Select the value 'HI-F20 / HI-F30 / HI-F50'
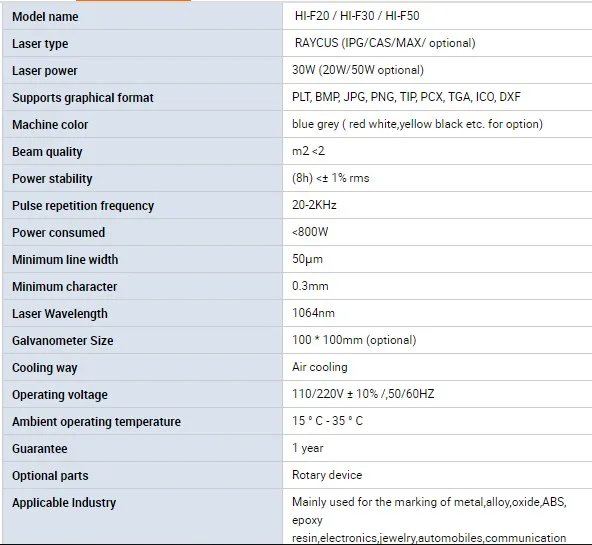The image size is (592, 545). [357, 16]
